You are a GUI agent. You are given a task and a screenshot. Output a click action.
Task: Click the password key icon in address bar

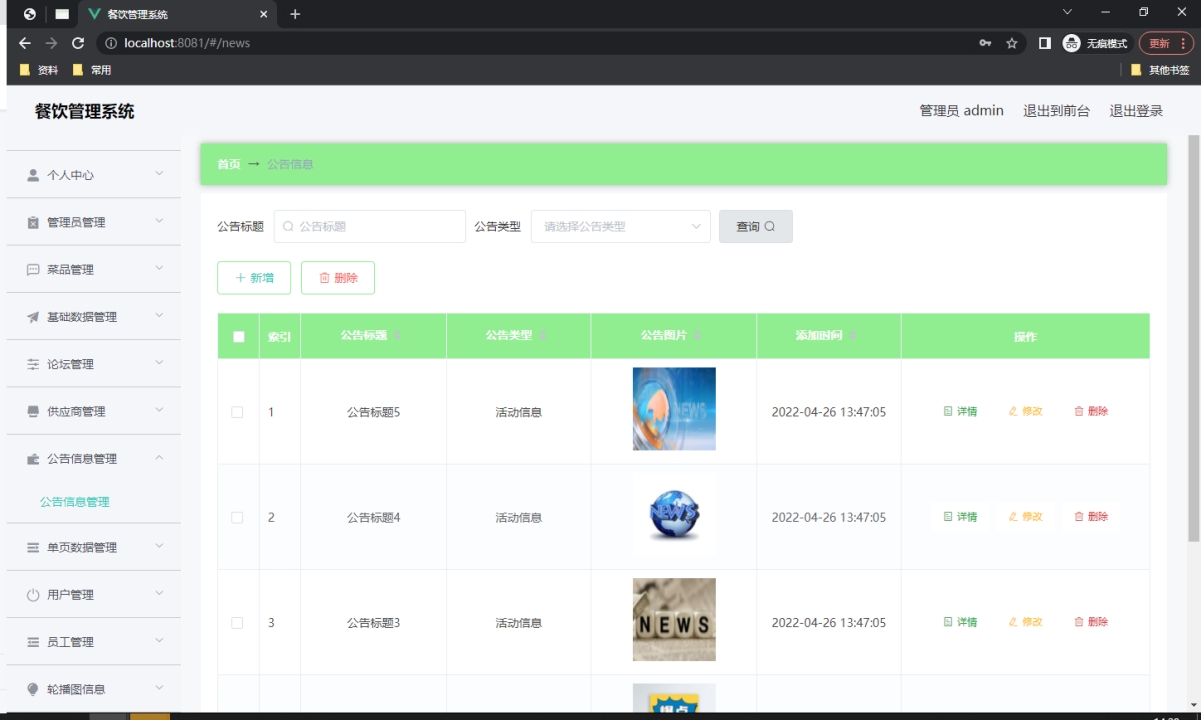tap(985, 43)
